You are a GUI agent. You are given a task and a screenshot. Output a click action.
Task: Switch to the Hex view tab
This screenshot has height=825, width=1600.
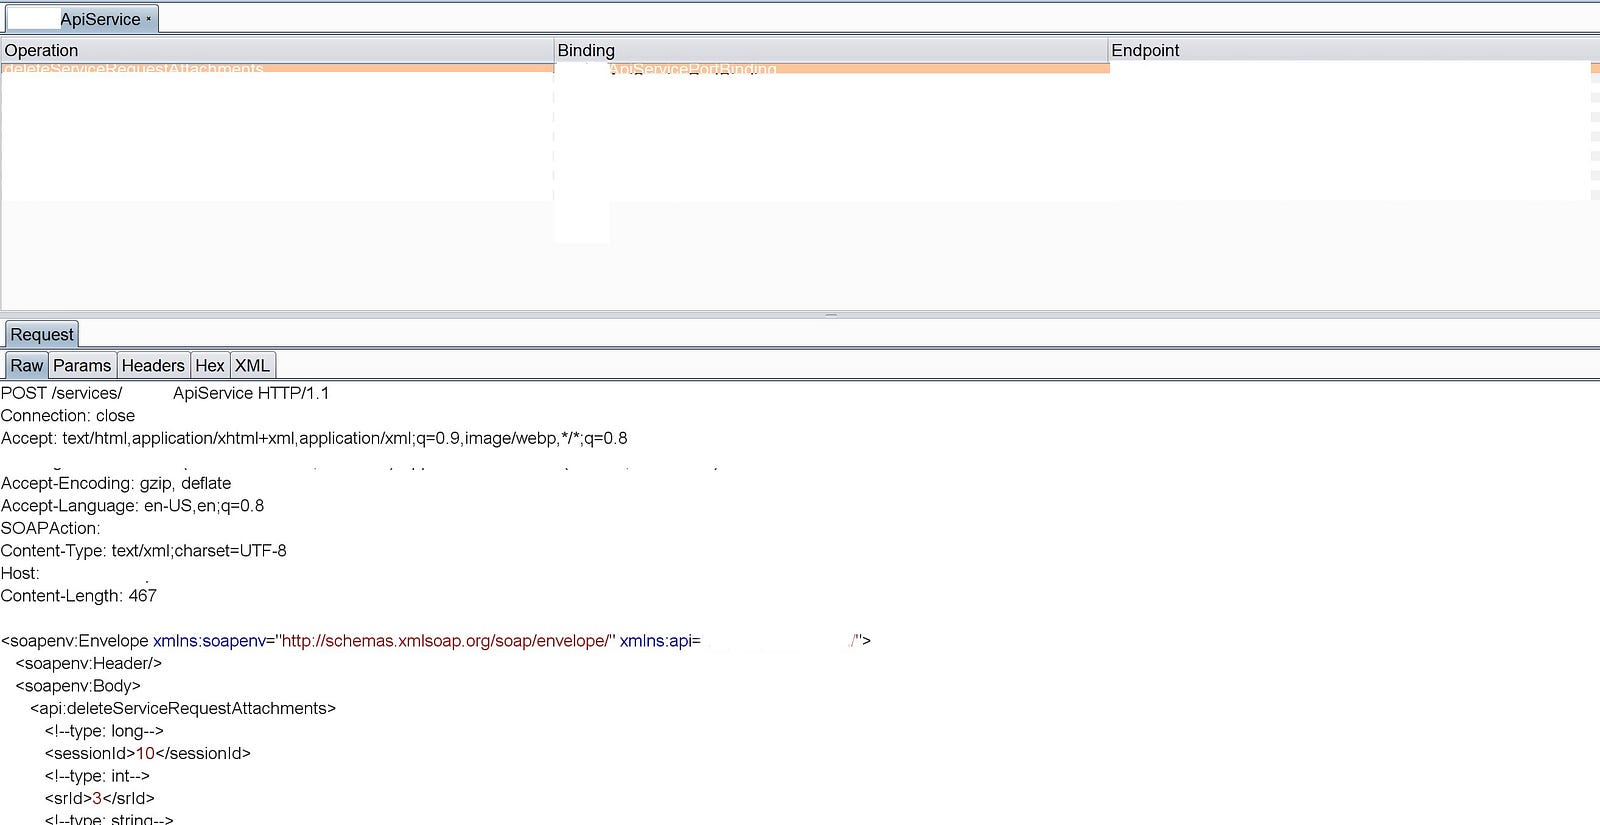click(210, 366)
